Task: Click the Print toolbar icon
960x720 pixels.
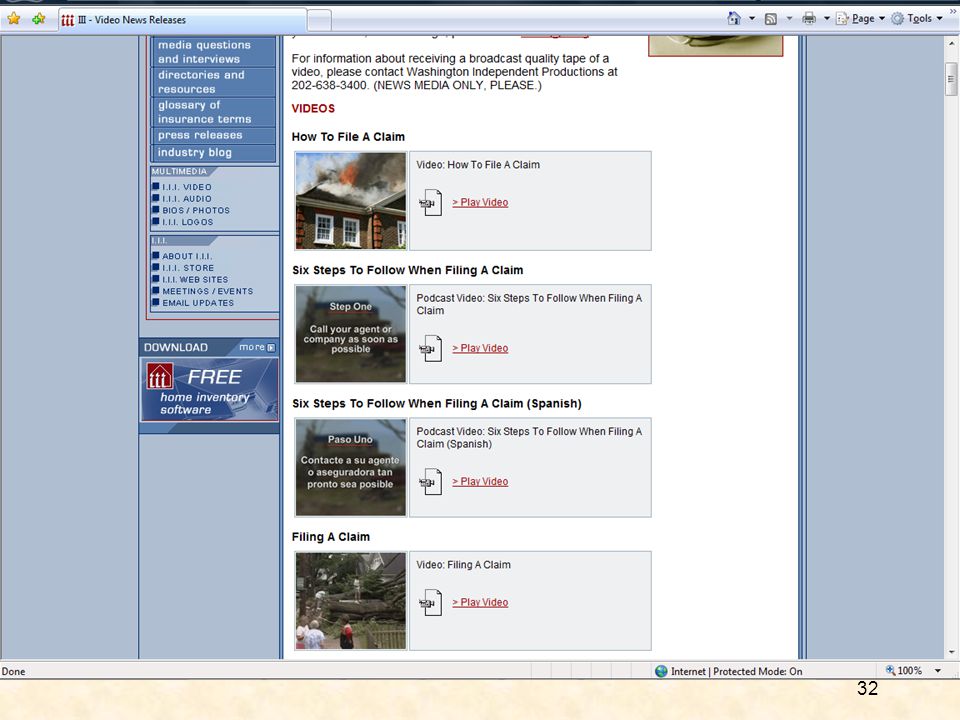Action: tap(809, 18)
